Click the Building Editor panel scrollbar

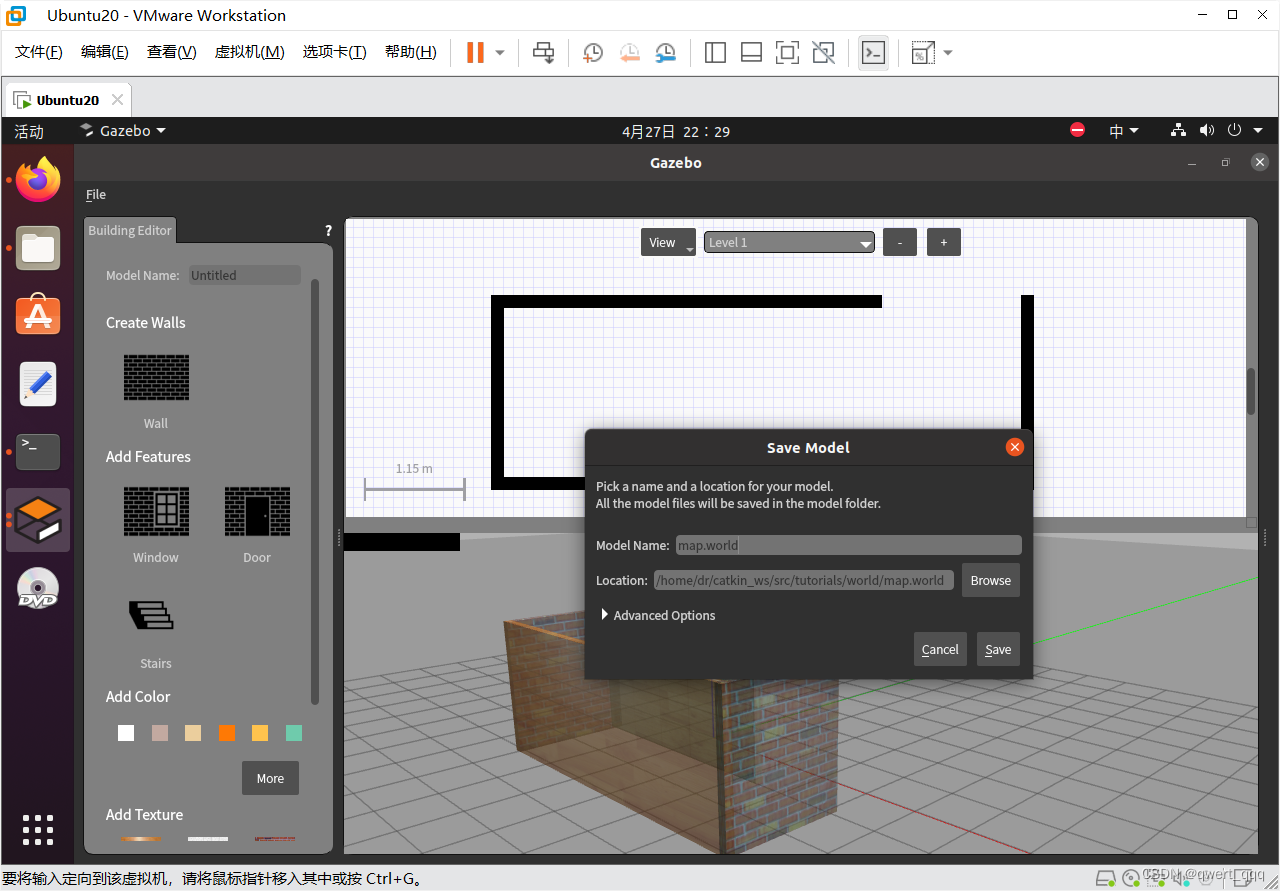(316, 490)
